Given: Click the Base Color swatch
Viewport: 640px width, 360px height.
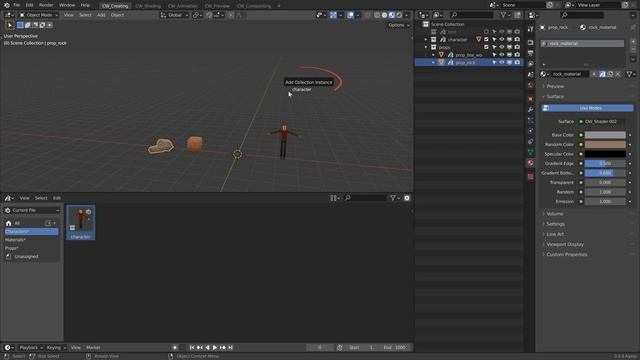Looking at the screenshot, I should coord(605,135).
